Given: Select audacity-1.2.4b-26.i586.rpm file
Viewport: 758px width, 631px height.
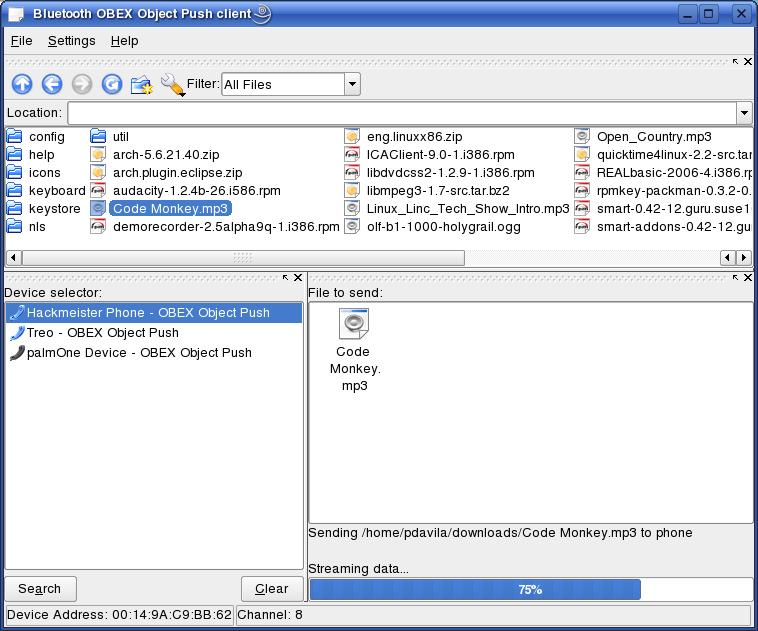Looking at the screenshot, I should pos(196,191).
